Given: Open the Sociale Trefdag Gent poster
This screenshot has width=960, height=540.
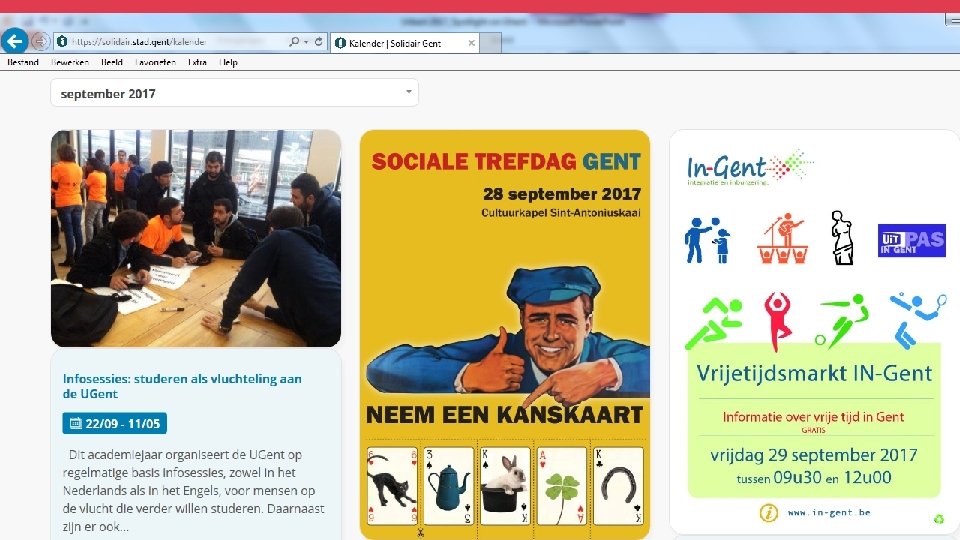Looking at the screenshot, I should point(505,334).
